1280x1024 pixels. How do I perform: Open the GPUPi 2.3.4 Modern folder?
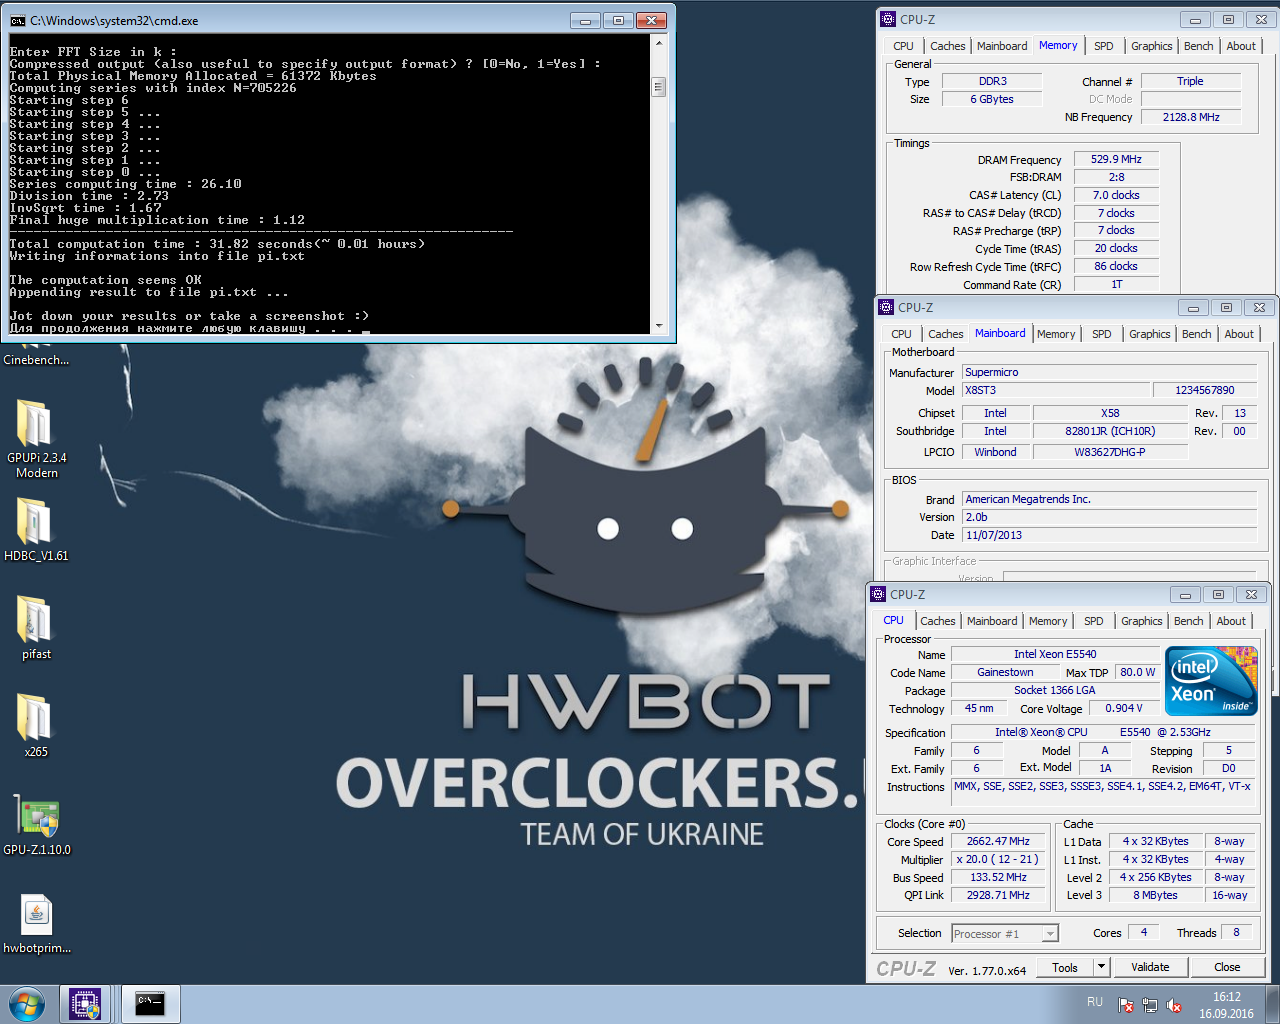click(x=36, y=438)
